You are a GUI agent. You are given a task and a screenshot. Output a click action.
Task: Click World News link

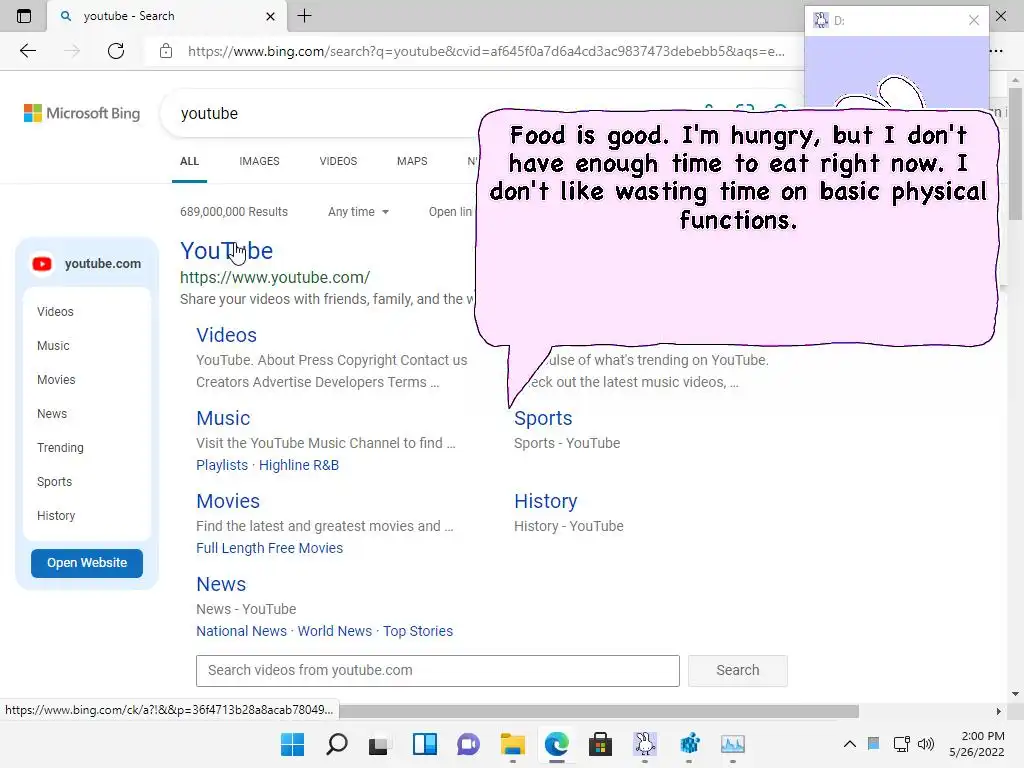click(x=335, y=631)
